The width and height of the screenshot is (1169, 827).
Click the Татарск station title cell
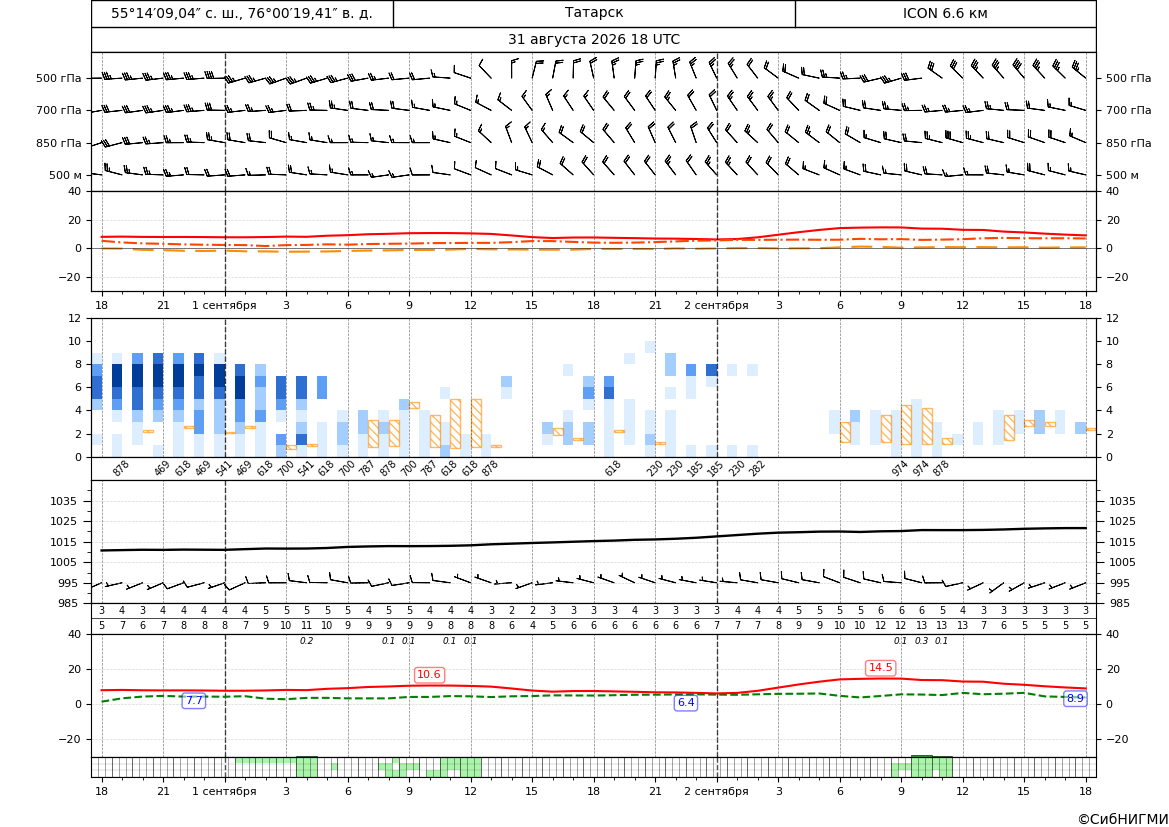point(594,13)
